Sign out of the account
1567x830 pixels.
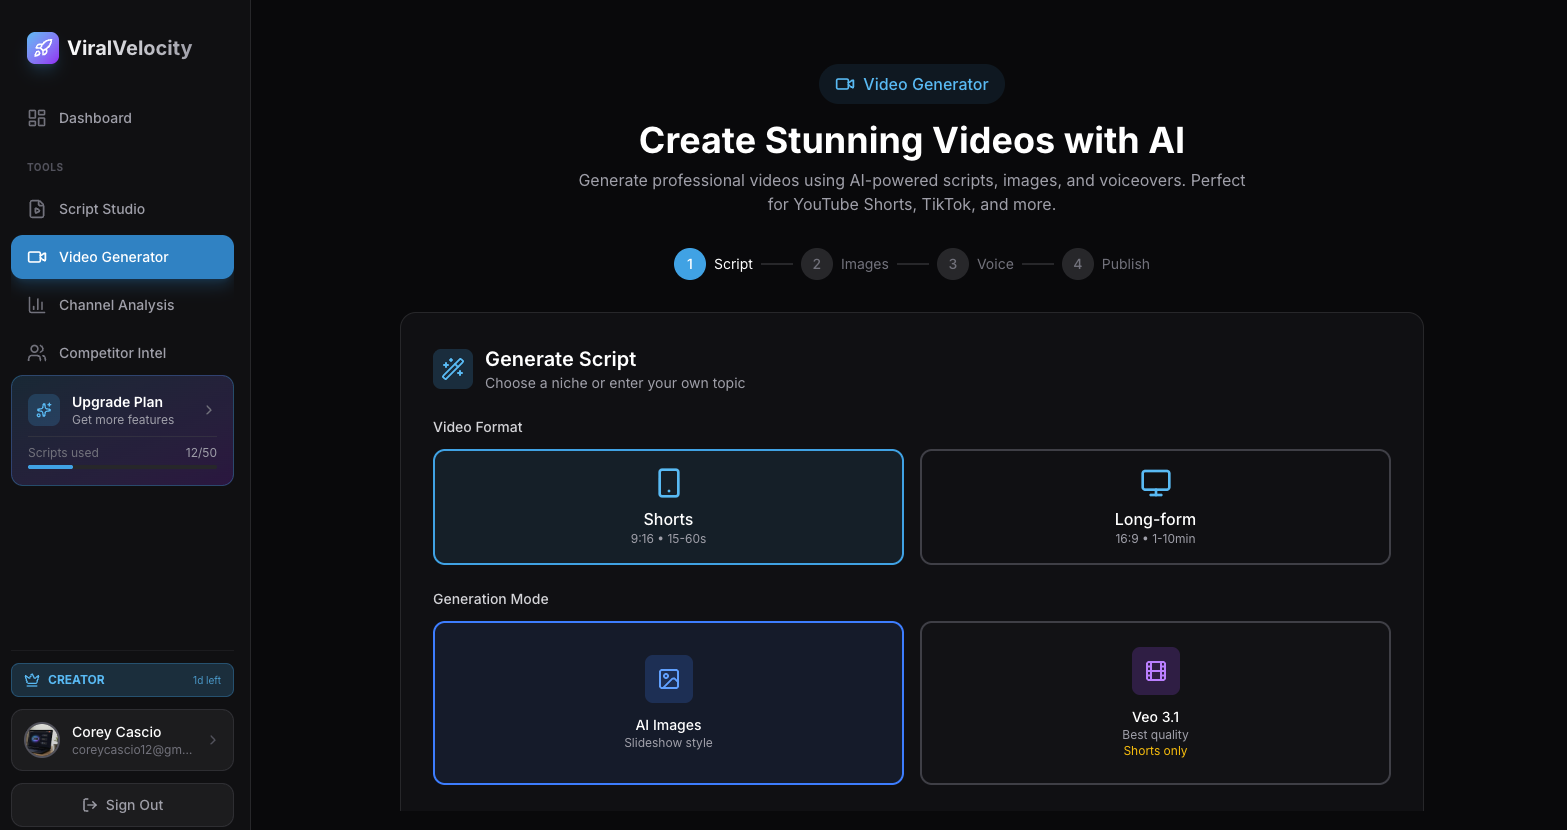pyautogui.click(x=122, y=805)
